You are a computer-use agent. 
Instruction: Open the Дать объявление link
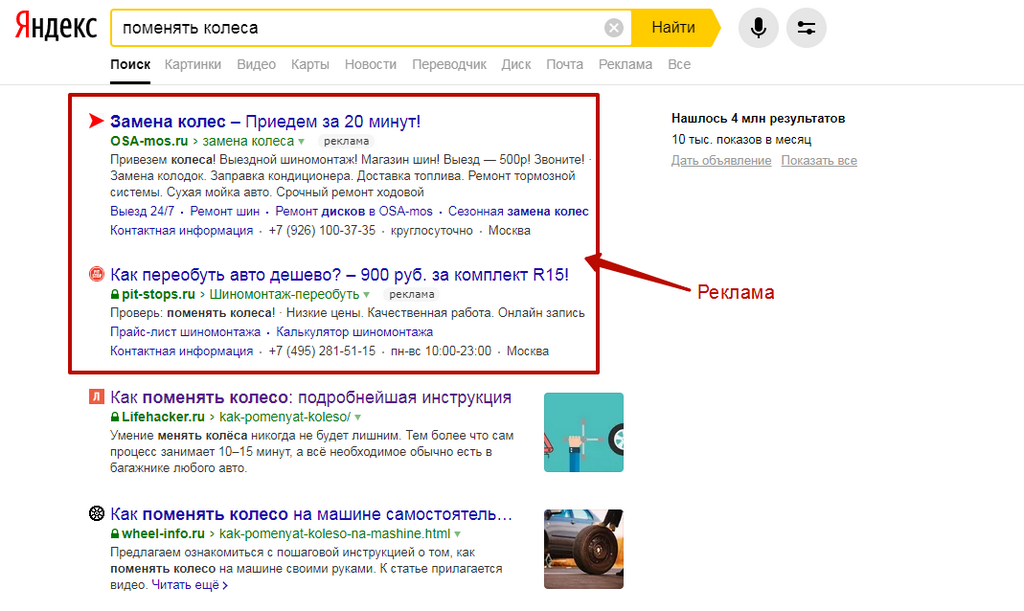click(721, 161)
